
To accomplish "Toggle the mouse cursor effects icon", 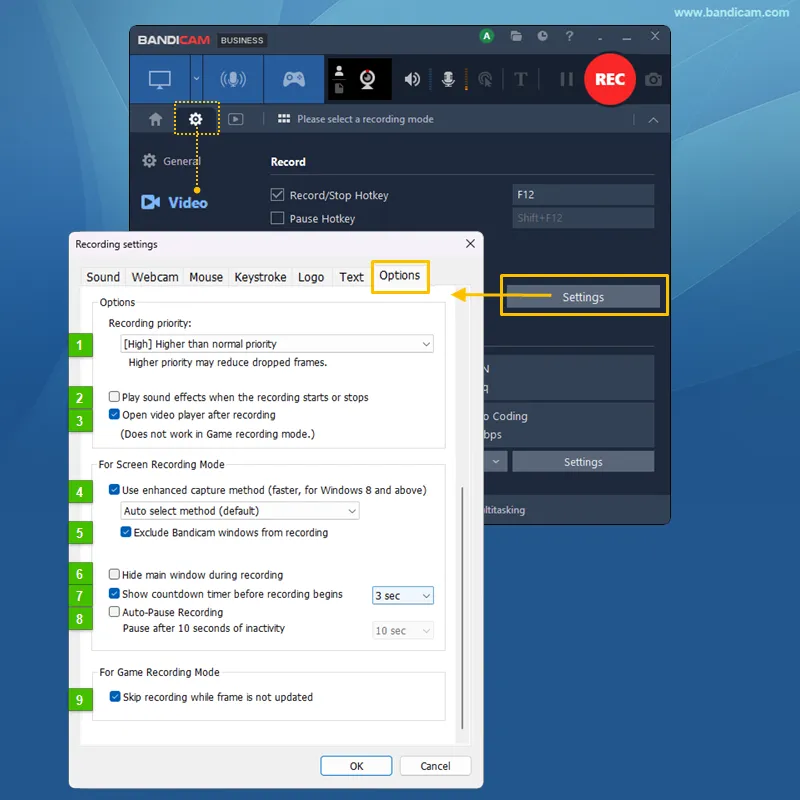I will tap(485, 80).
